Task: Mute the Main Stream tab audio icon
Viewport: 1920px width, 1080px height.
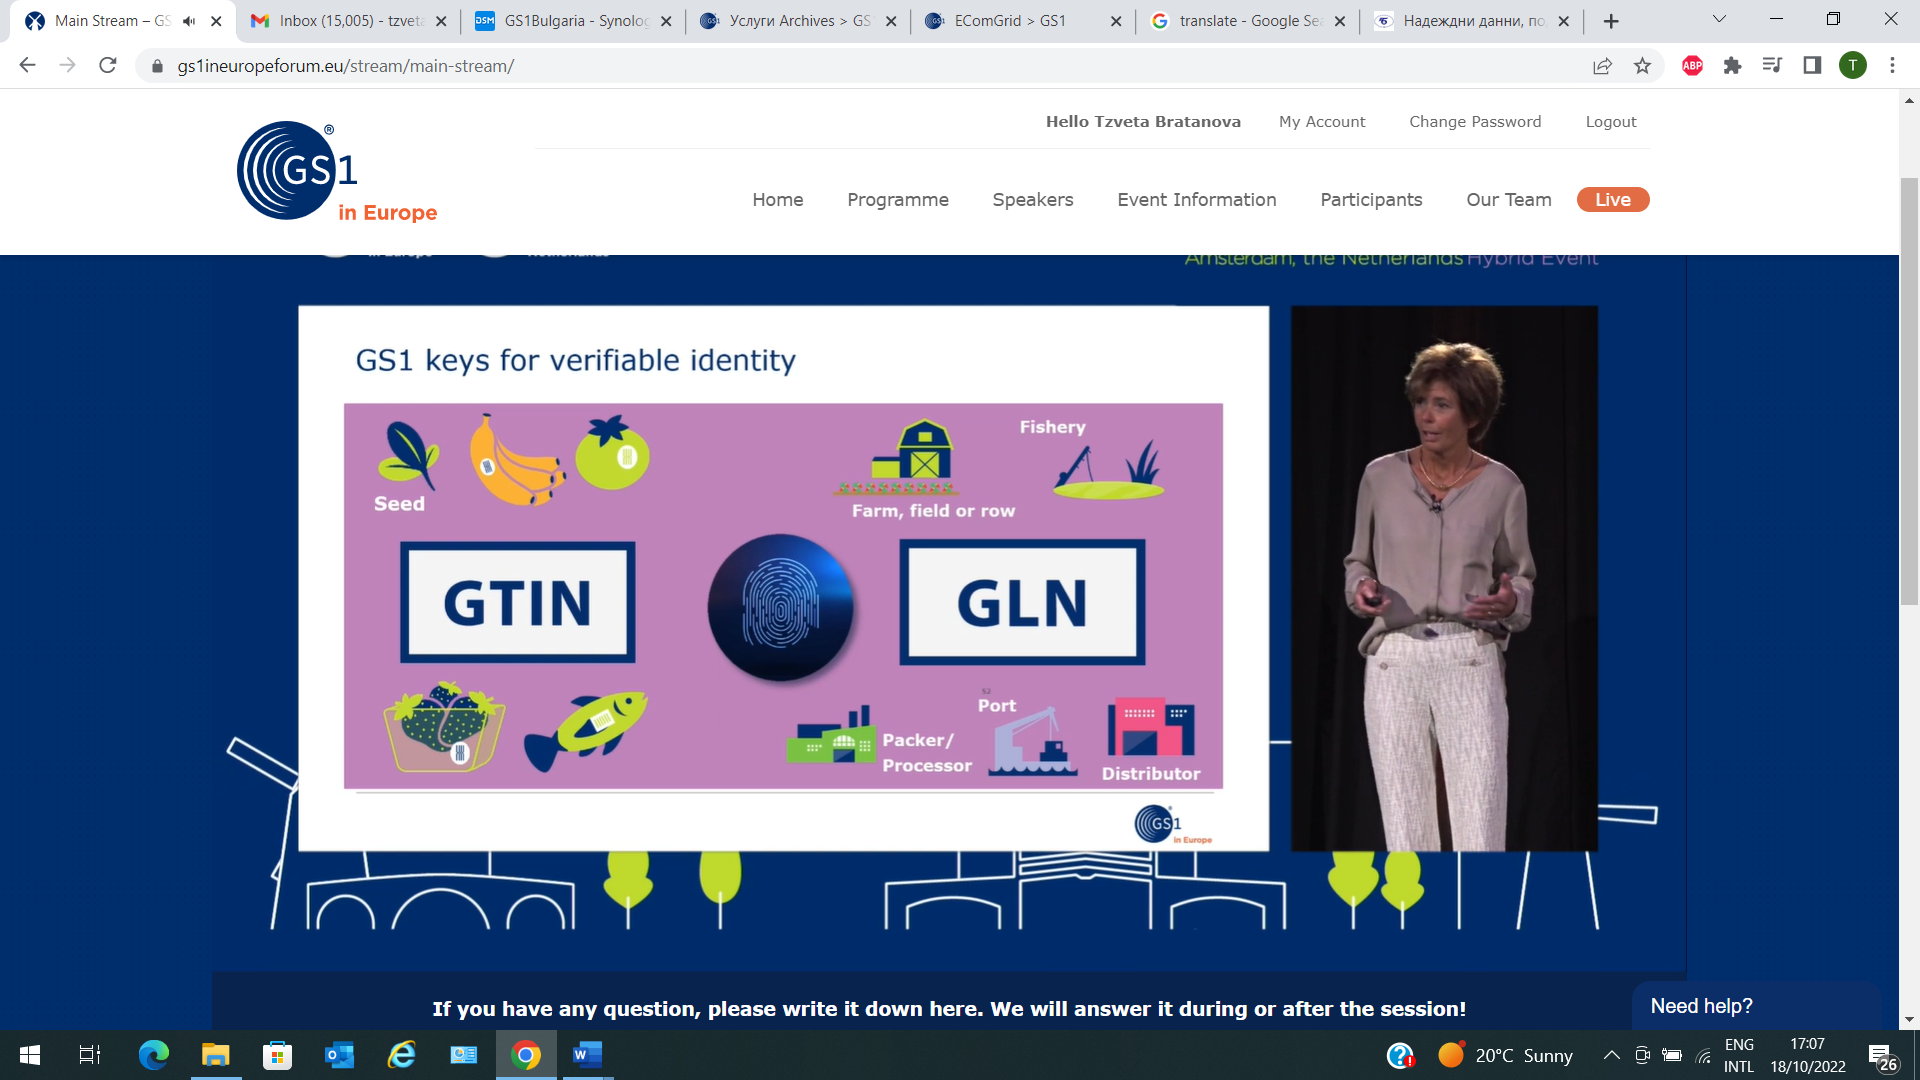Action: 189,21
